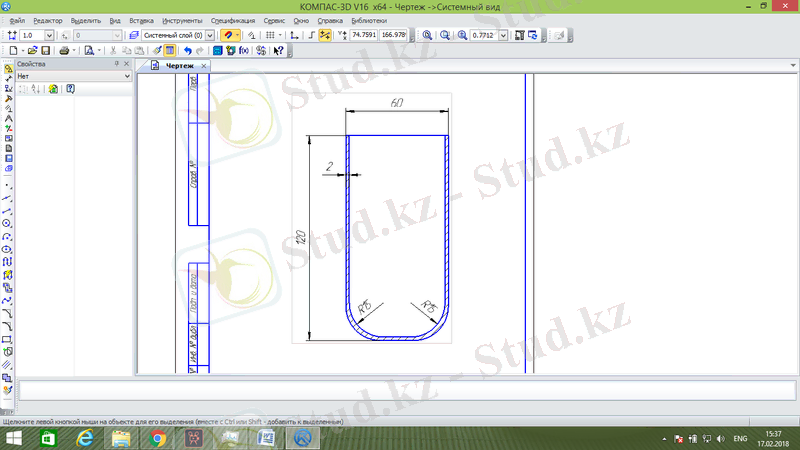Open Google Chrome from taskbar

click(157, 438)
